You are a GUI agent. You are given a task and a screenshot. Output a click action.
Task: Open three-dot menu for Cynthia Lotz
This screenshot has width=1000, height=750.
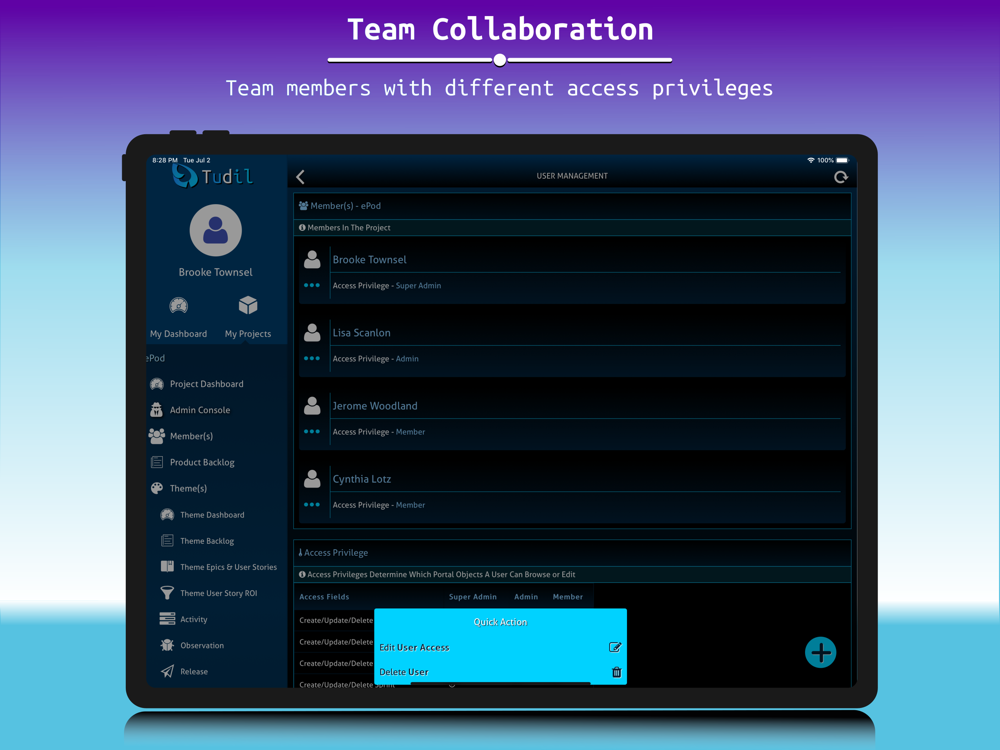[312, 504]
